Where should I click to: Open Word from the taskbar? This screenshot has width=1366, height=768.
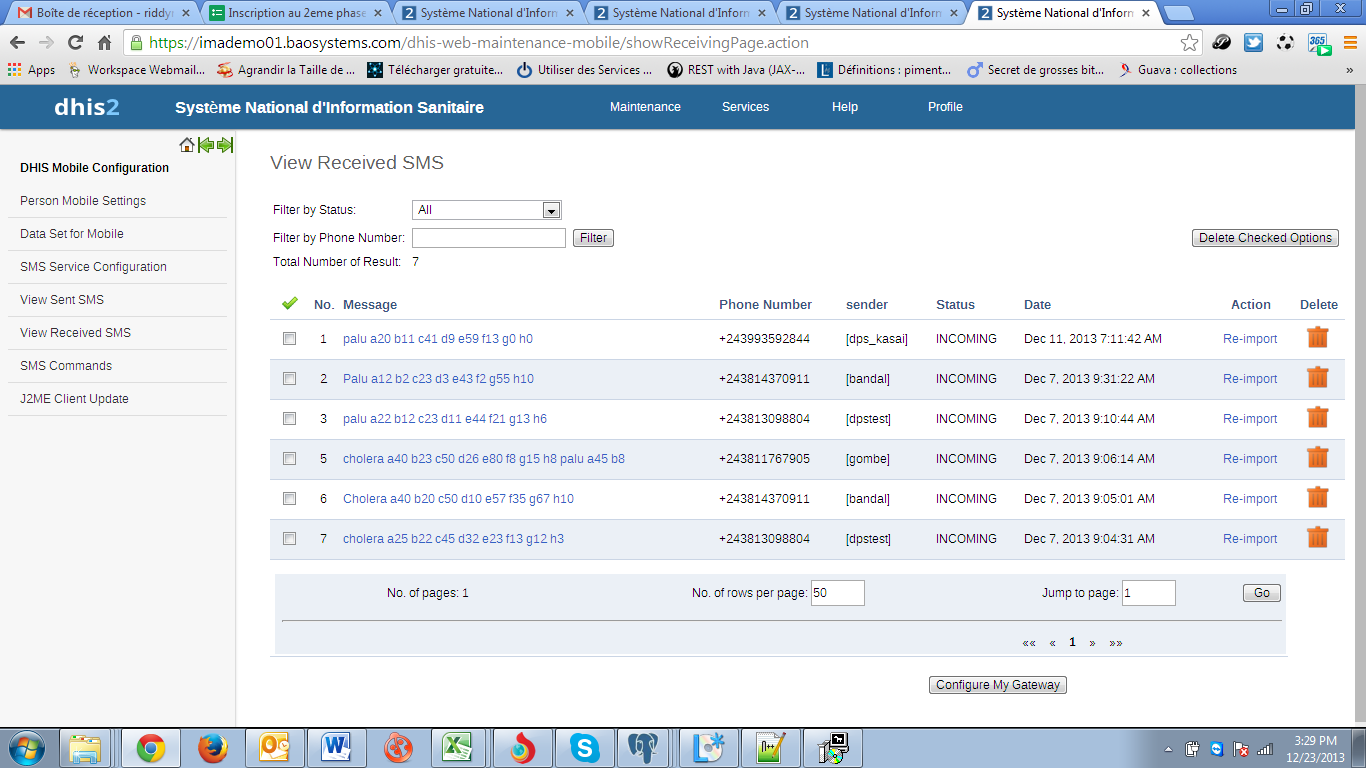coord(336,748)
